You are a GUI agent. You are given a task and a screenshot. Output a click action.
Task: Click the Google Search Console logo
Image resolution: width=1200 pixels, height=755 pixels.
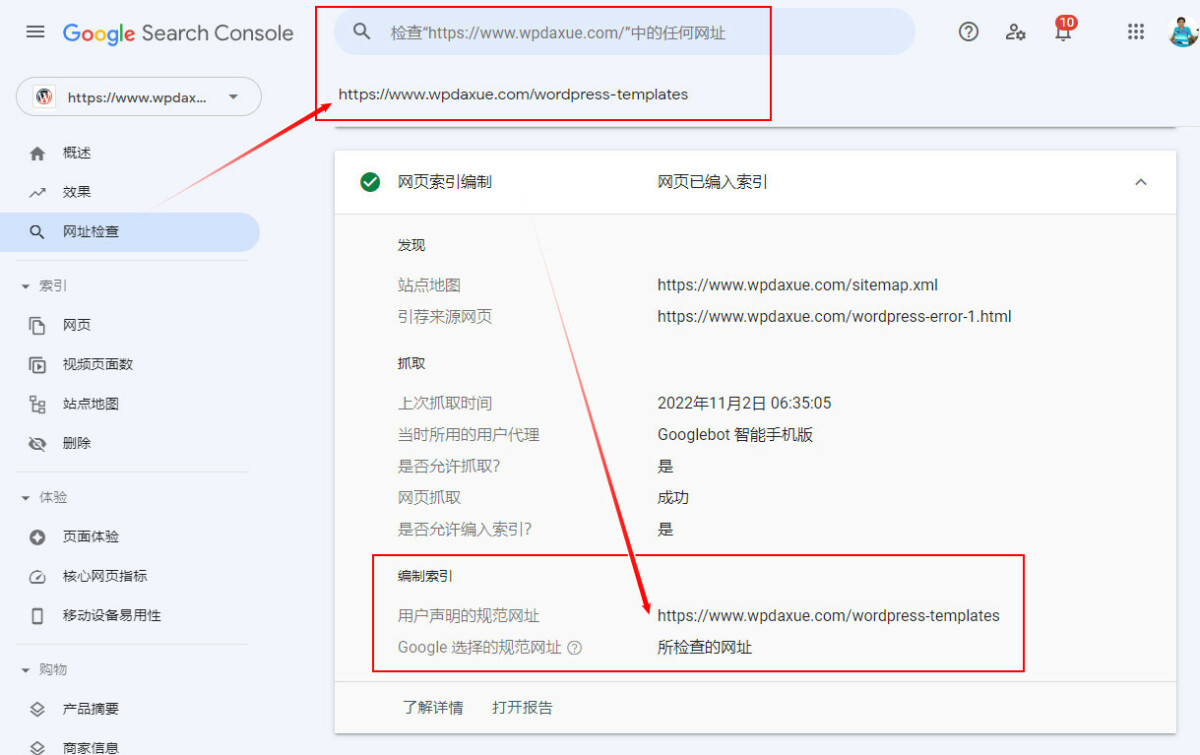[178, 33]
